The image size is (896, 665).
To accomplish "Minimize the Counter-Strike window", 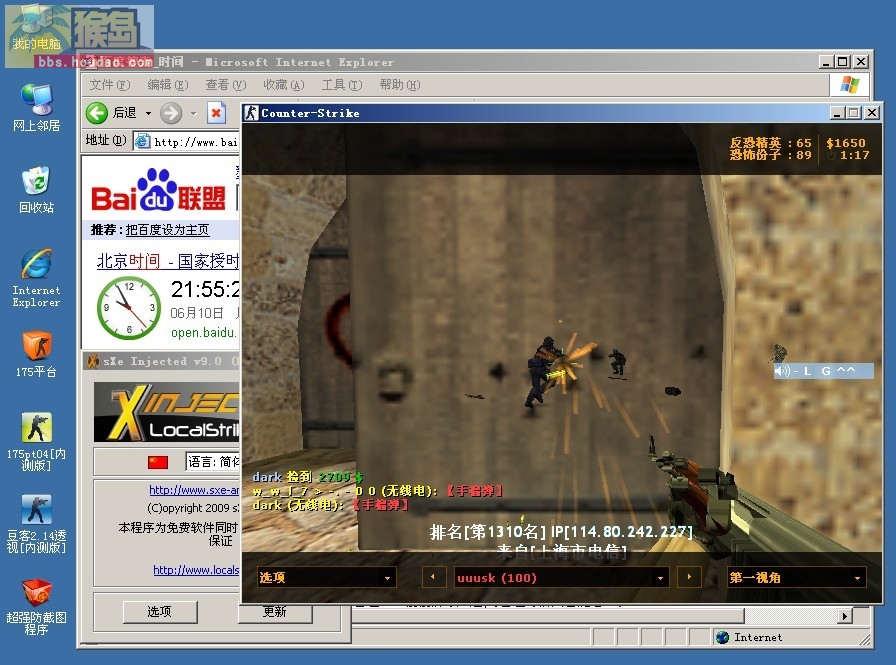I will [837, 113].
